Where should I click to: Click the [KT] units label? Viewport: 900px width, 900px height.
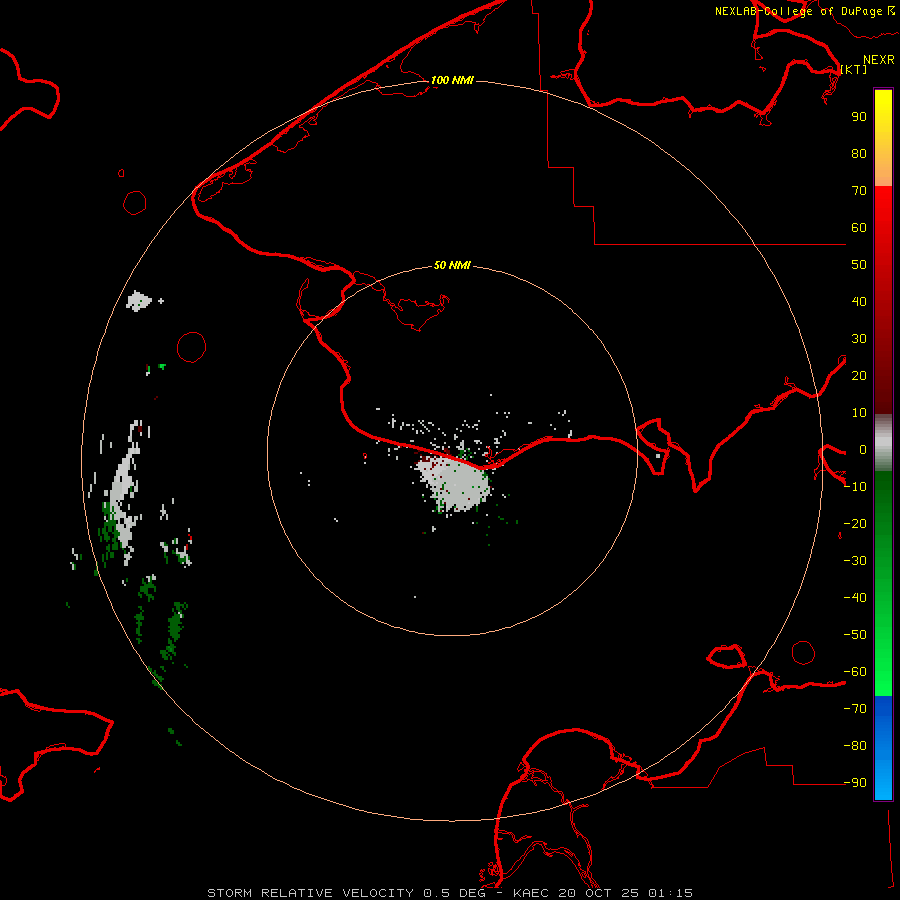pyautogui.click(x=854, y=69)
